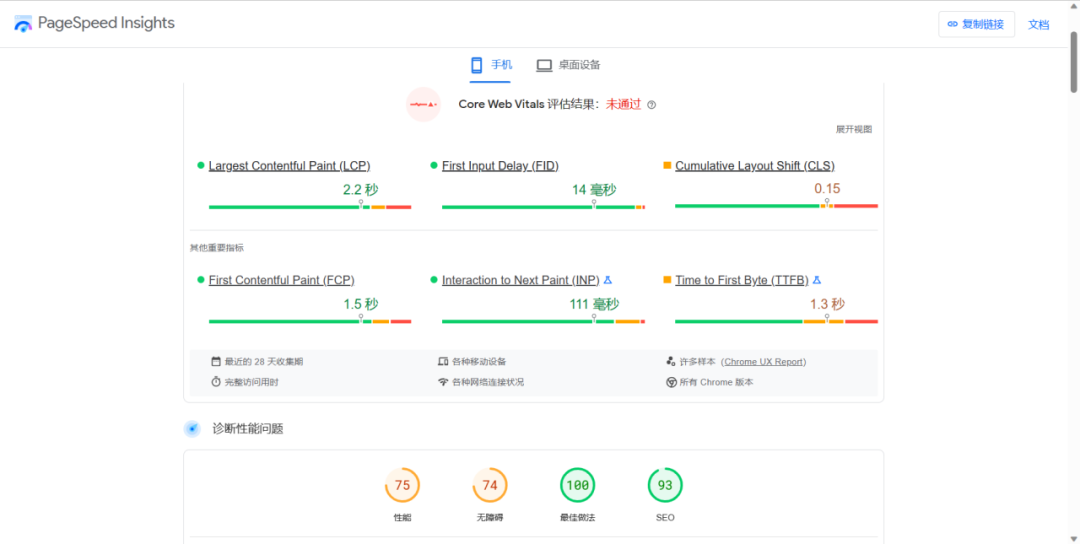Click the LCP value 2.2 秒
The image size is (1080, 544).
(x=361, y=190)
